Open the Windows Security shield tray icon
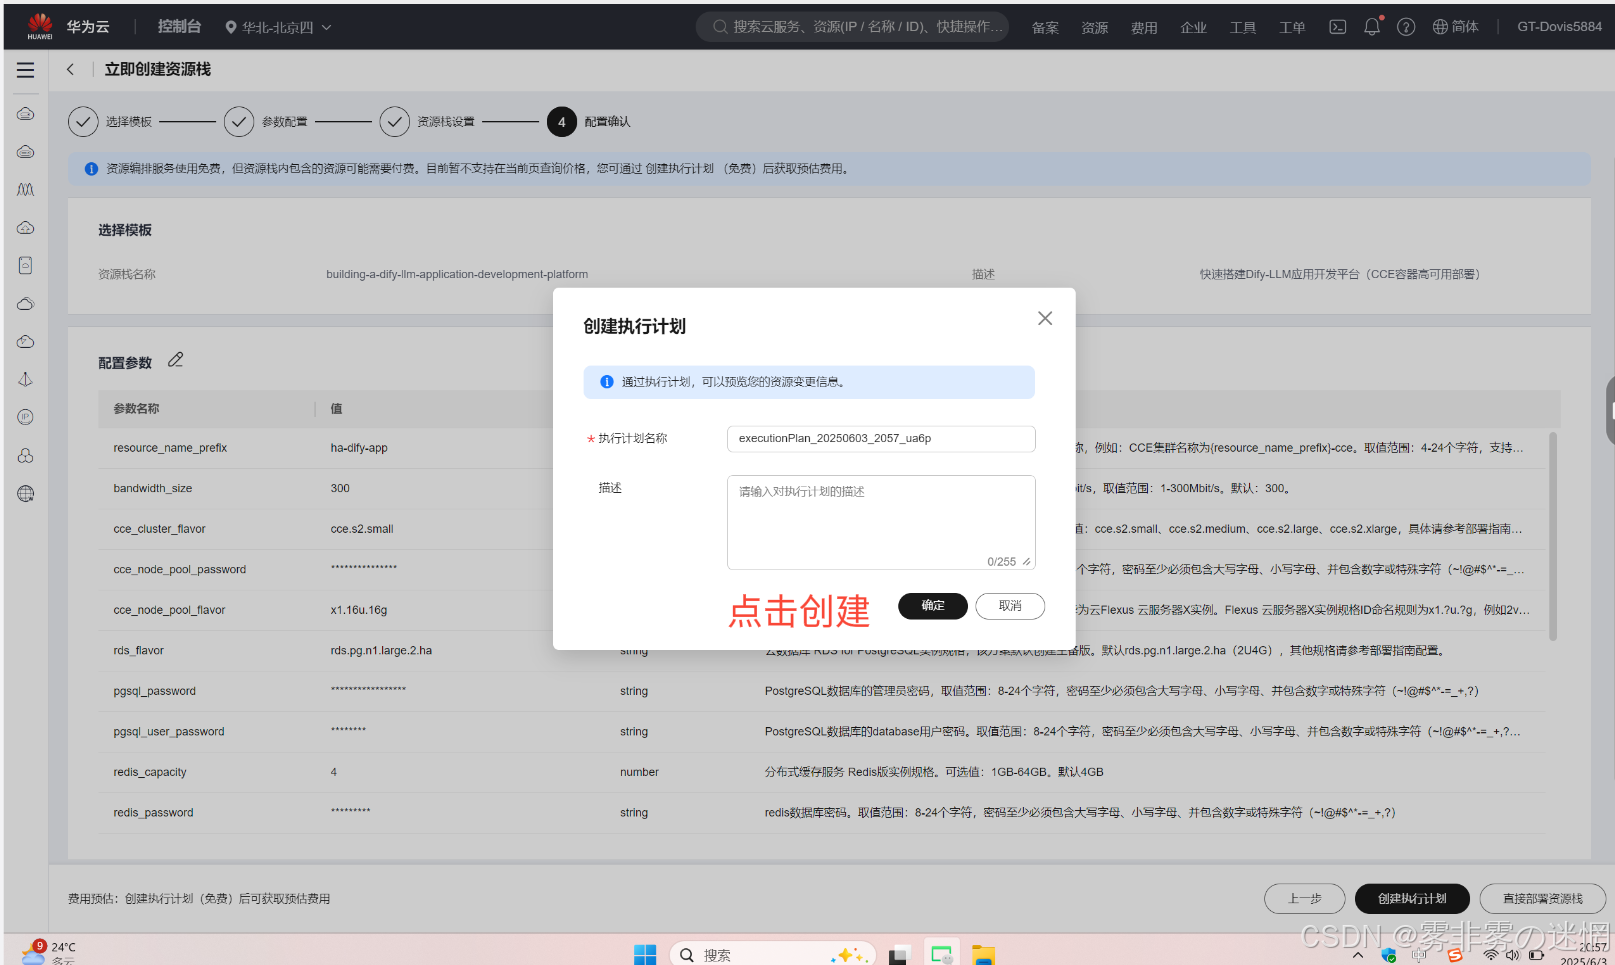The width and height of the screenshot is (1615, 965). pyautogui.click(x=1389, y=955)
